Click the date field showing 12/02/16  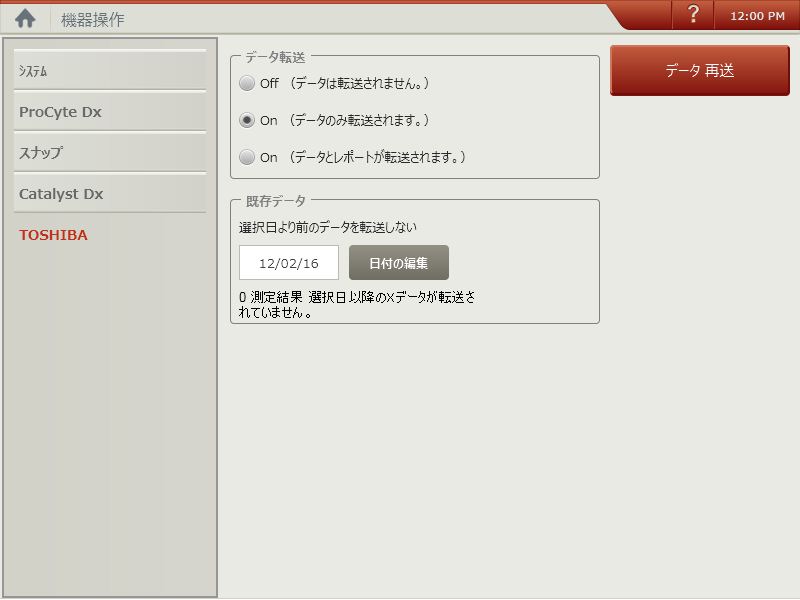coord(288,261)
